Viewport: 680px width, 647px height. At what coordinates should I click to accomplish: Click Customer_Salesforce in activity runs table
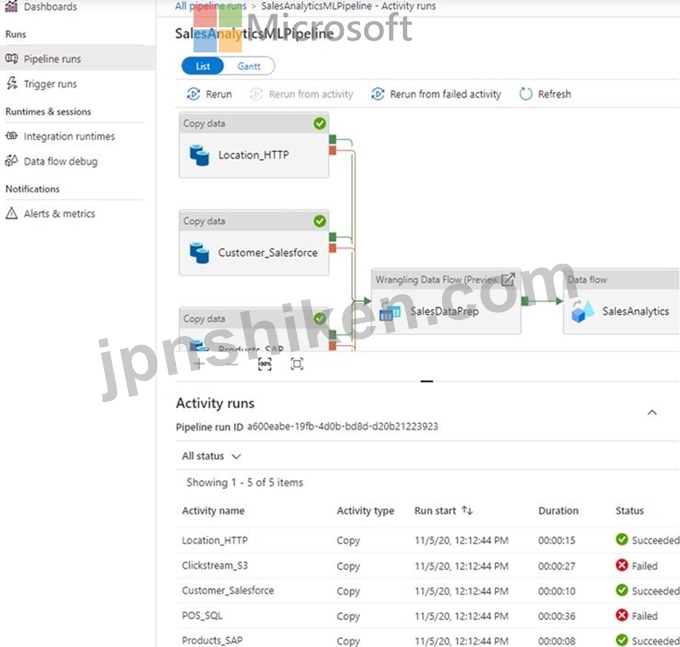(228, 591)
